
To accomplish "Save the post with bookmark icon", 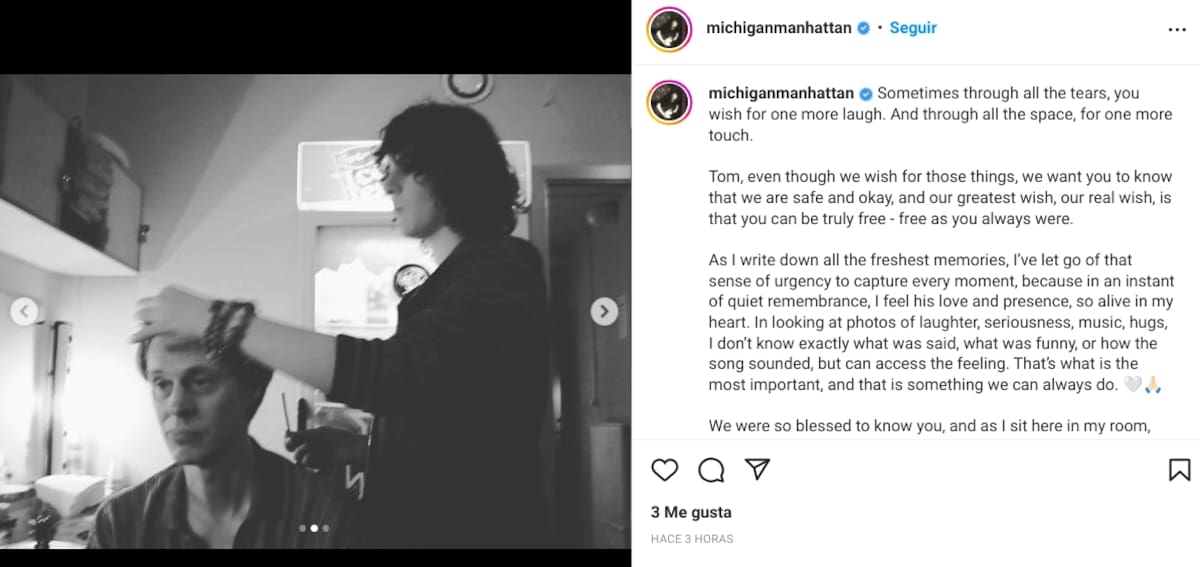I will pos(1179,470).
